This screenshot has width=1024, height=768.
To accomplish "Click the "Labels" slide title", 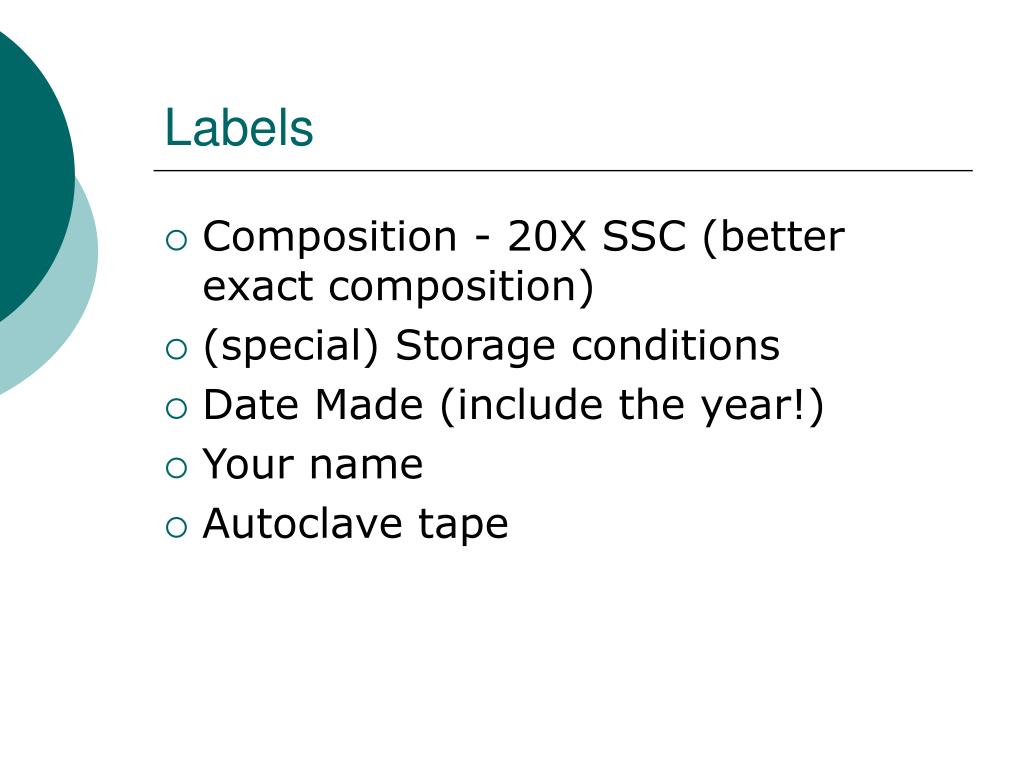I will (239, 127).
